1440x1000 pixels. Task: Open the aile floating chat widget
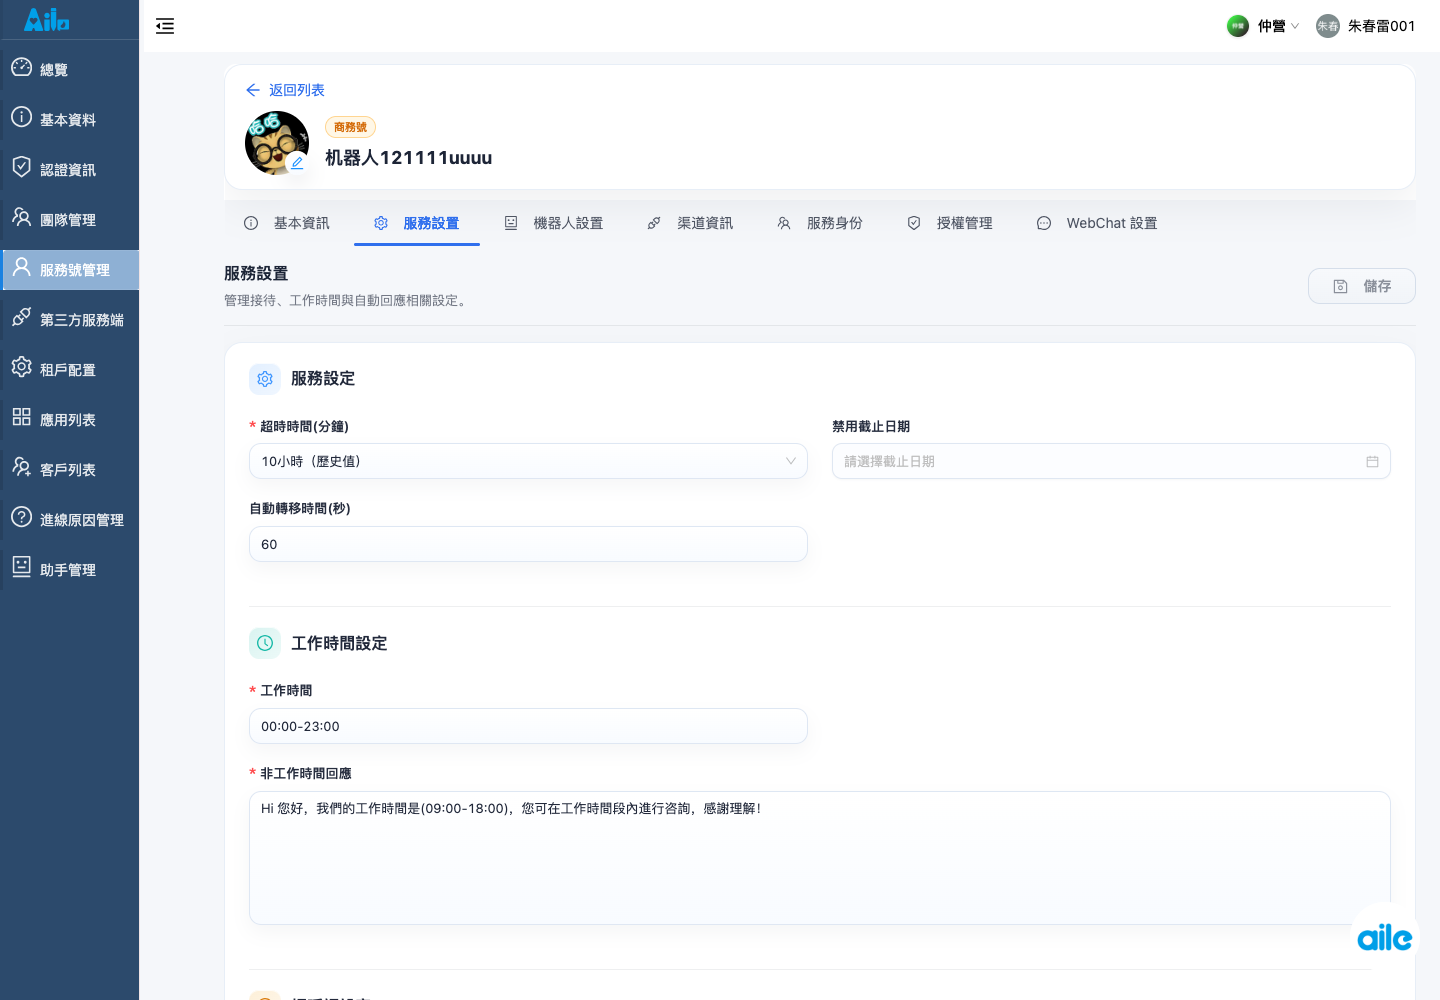1385,937
